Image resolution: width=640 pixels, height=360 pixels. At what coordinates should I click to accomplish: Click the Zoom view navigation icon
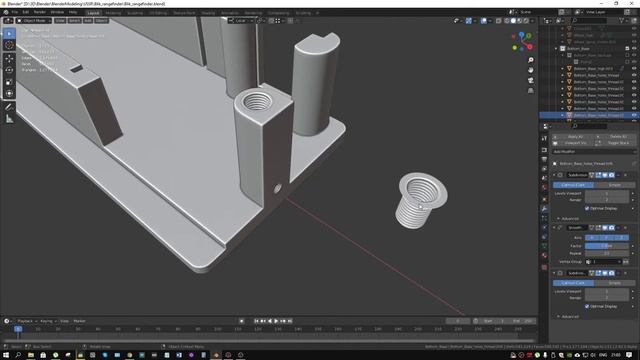(531, 60)
